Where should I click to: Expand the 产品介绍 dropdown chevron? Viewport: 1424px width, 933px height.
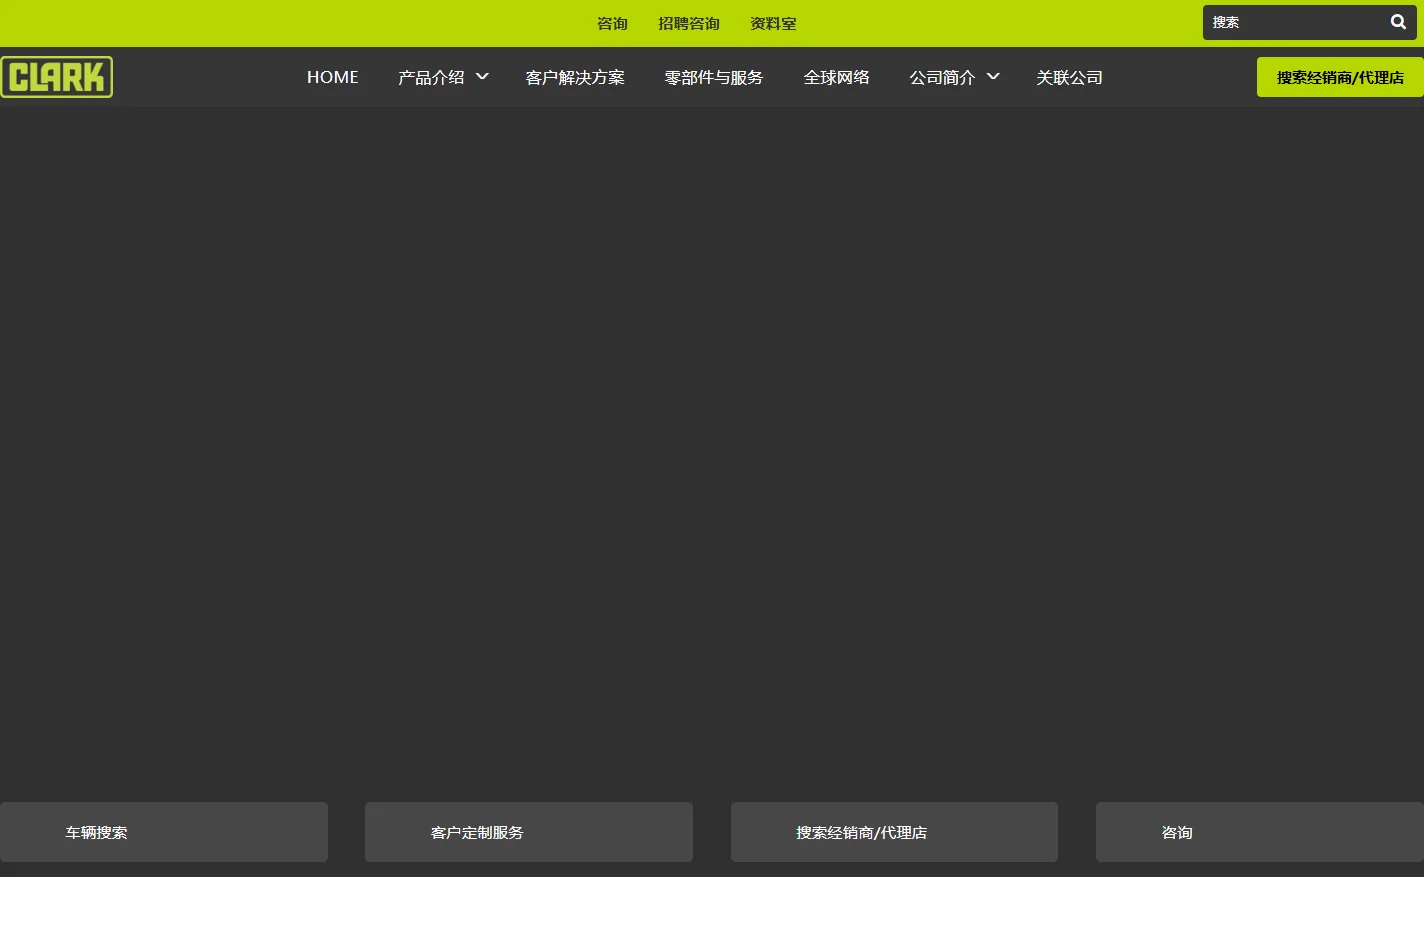pos(482,76)
